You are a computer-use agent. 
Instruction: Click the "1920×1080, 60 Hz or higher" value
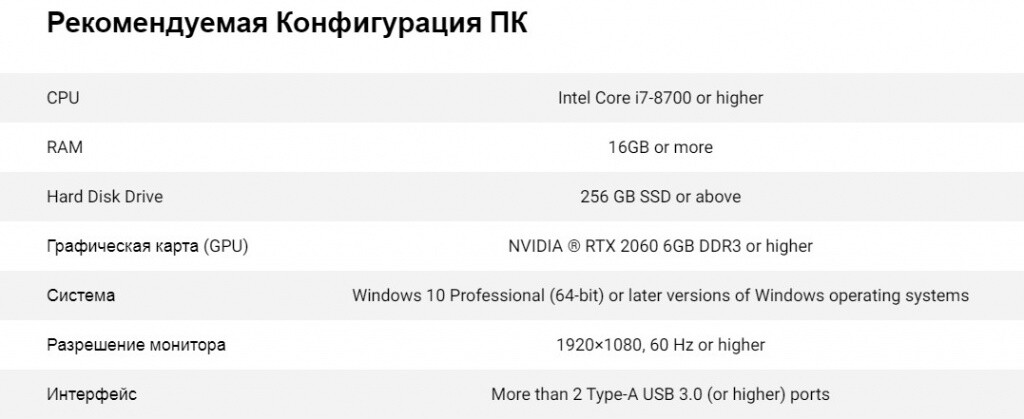tap(660, 345)
